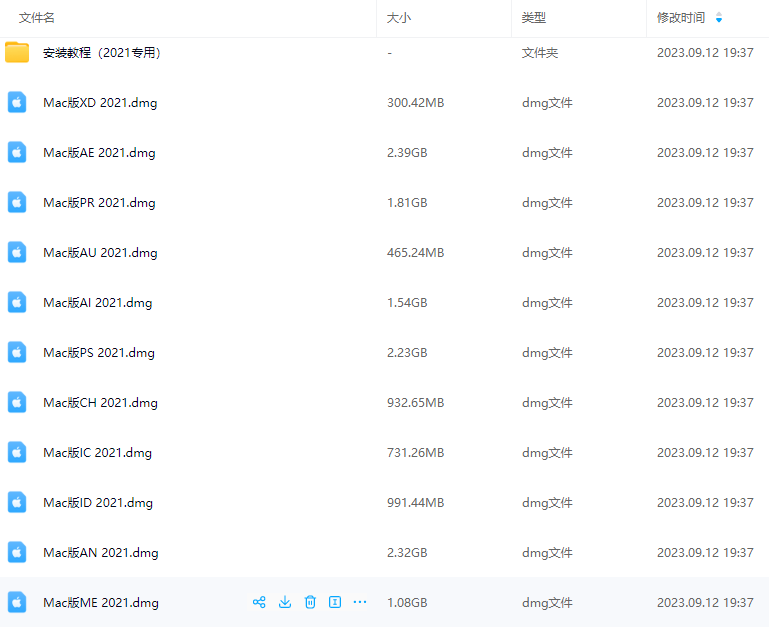Delete Mac版ME 2021.dmg using trash icon
Viewport: 769px width, 627px height.
click(x=310, y=602)
